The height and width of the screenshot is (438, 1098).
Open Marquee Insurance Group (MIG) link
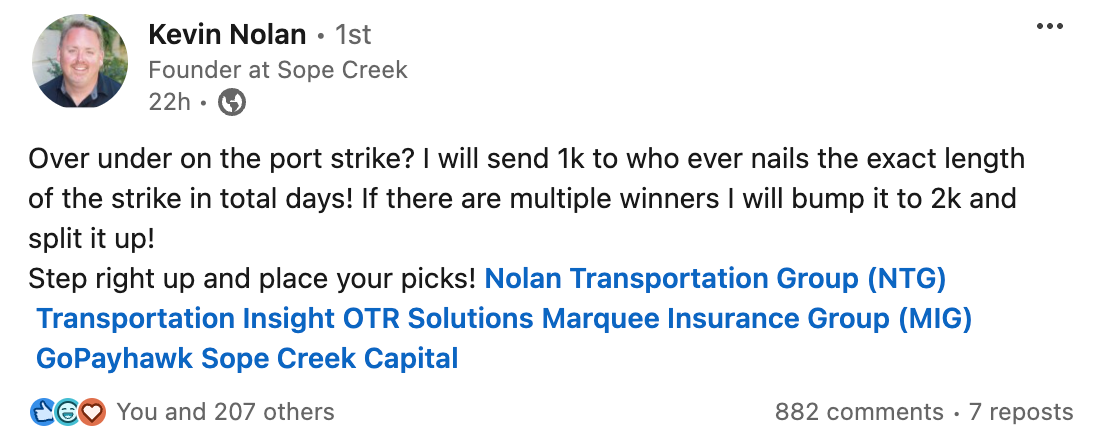pyautogui.click(x=757, y=318)
